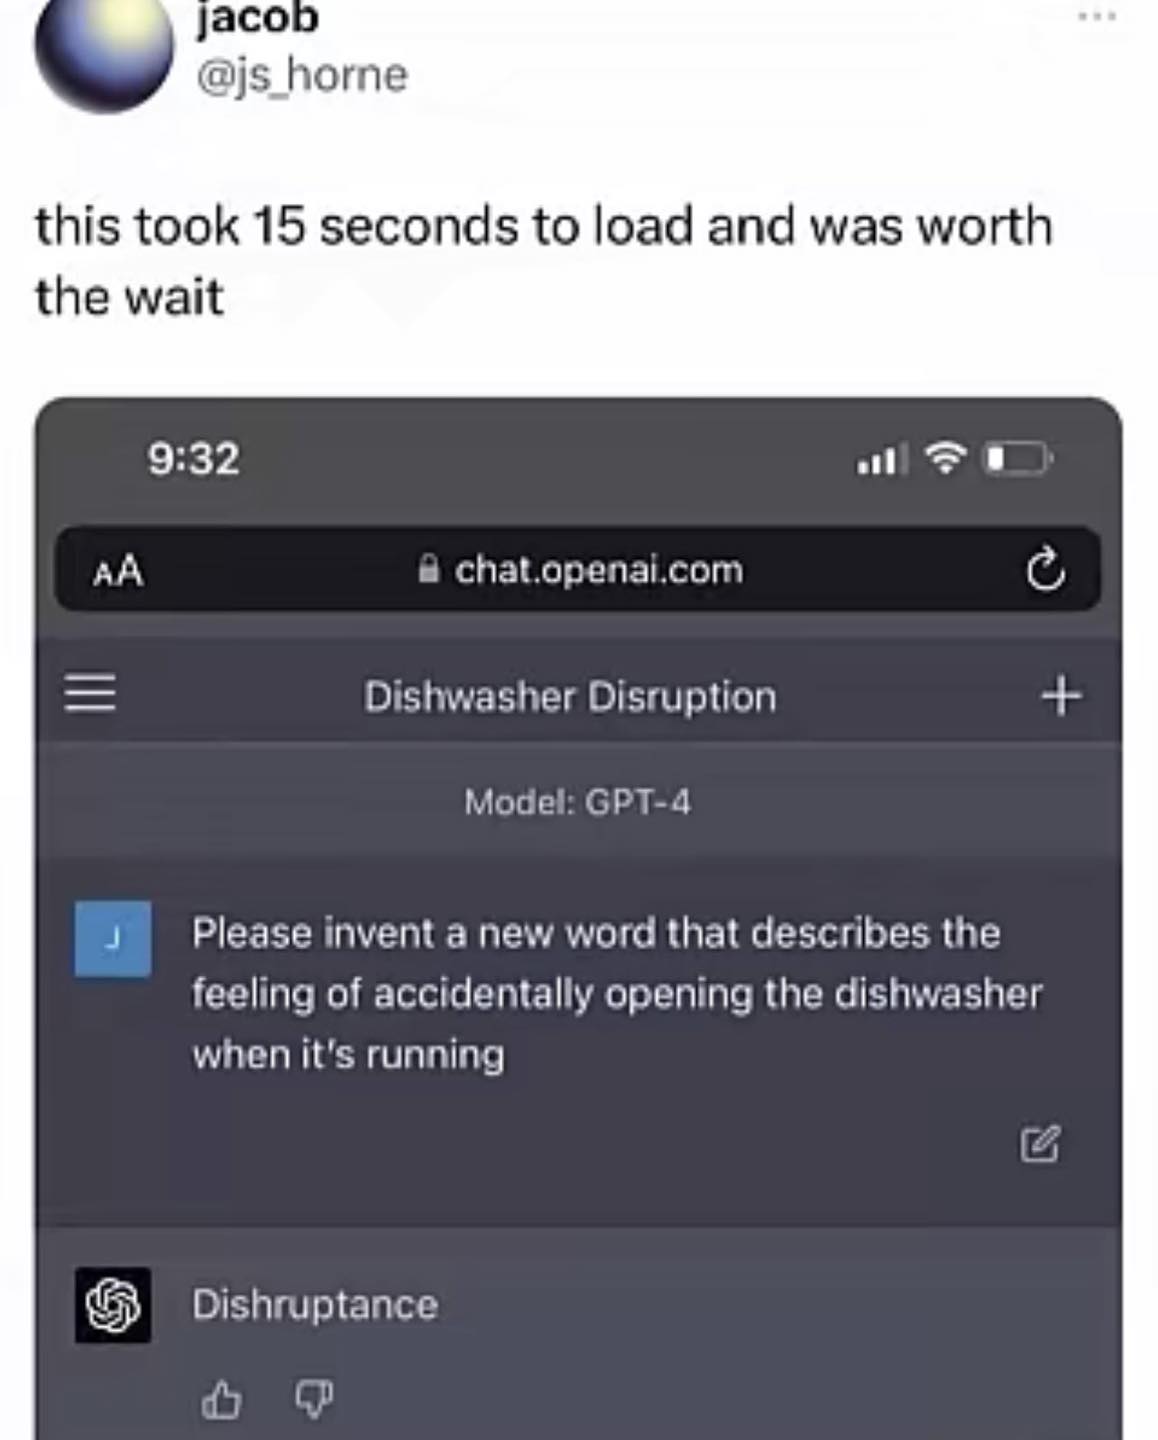Open the hamburger sidebar menu

coord(90,693)
